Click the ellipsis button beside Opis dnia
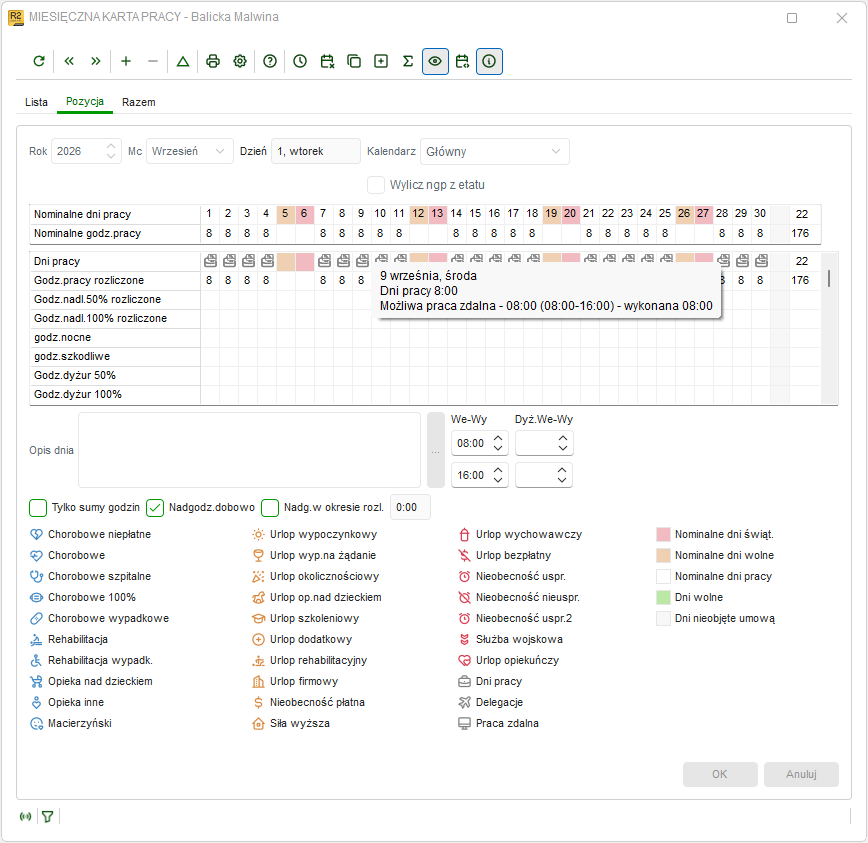 pyautogui.click(x=436, y=450)
